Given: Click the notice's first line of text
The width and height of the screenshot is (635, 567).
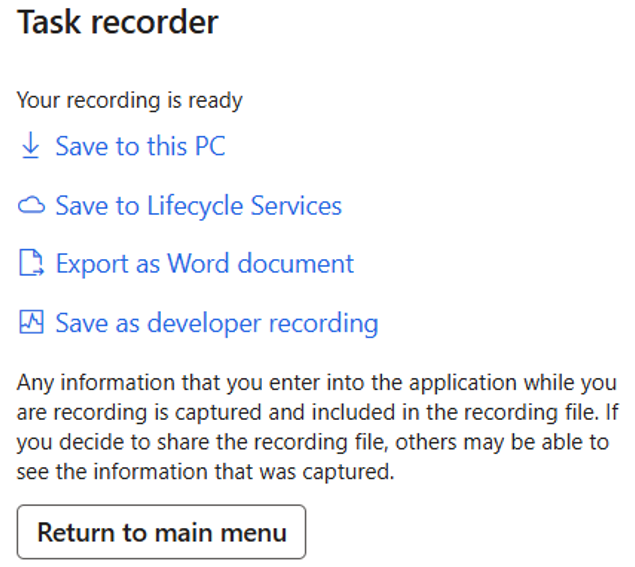Looking at the screenshot, I should 317,384.
